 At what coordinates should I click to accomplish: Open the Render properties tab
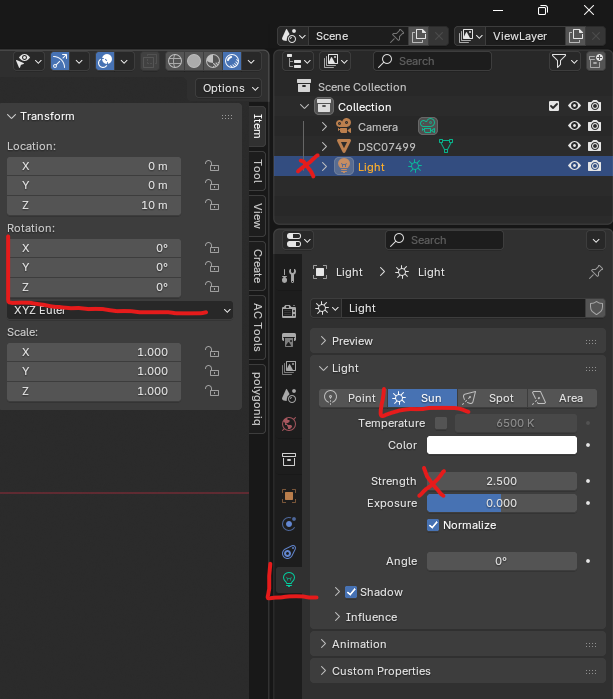pyautogui.click(x=288, y=310)
